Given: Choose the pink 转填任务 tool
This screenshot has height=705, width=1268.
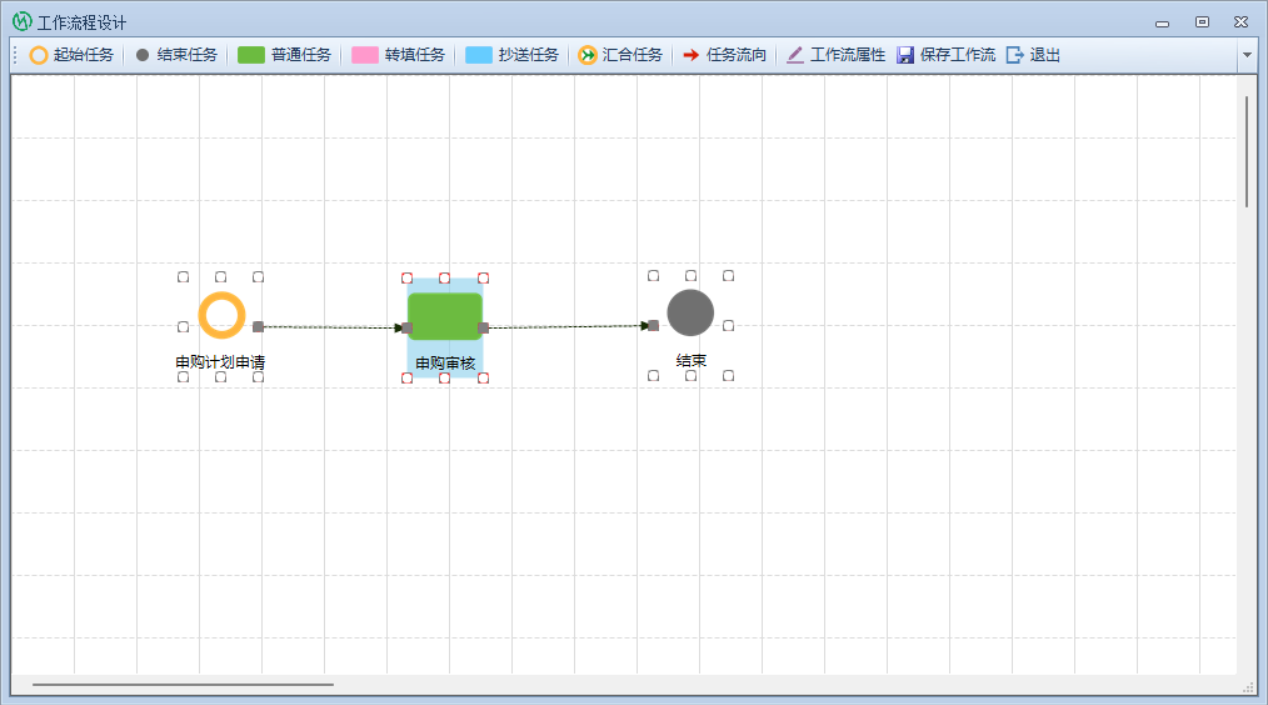Looking at the screenshot, I should (x=398, y=55).
